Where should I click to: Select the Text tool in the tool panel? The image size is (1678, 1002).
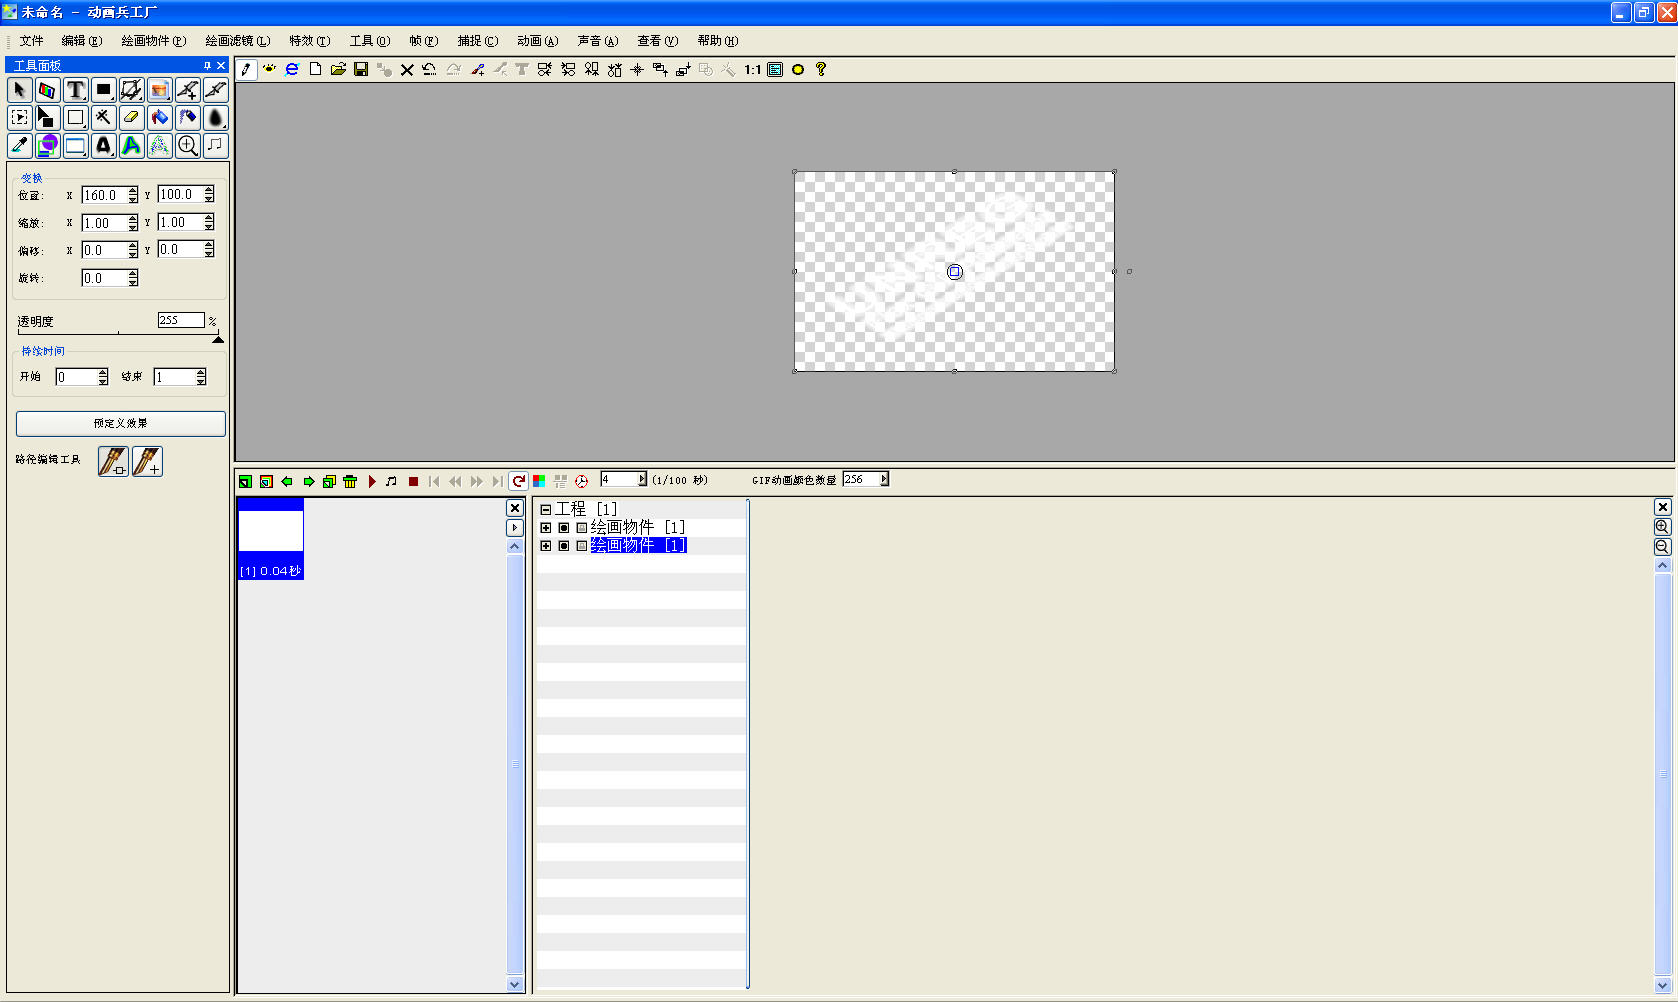click(75, 90)
